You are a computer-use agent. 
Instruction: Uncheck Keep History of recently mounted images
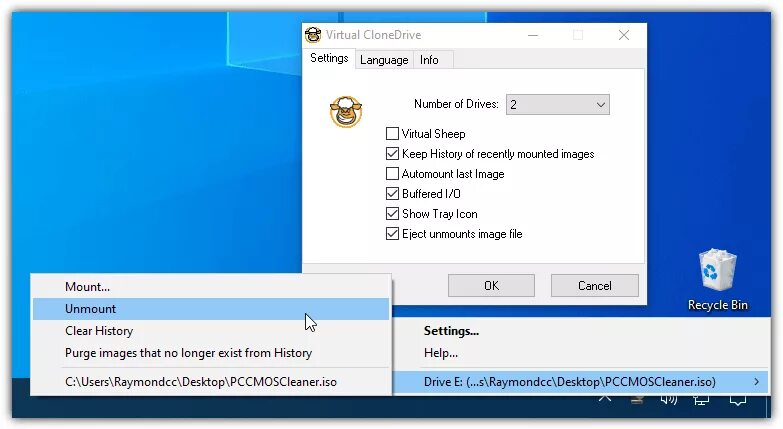(392, 154)
